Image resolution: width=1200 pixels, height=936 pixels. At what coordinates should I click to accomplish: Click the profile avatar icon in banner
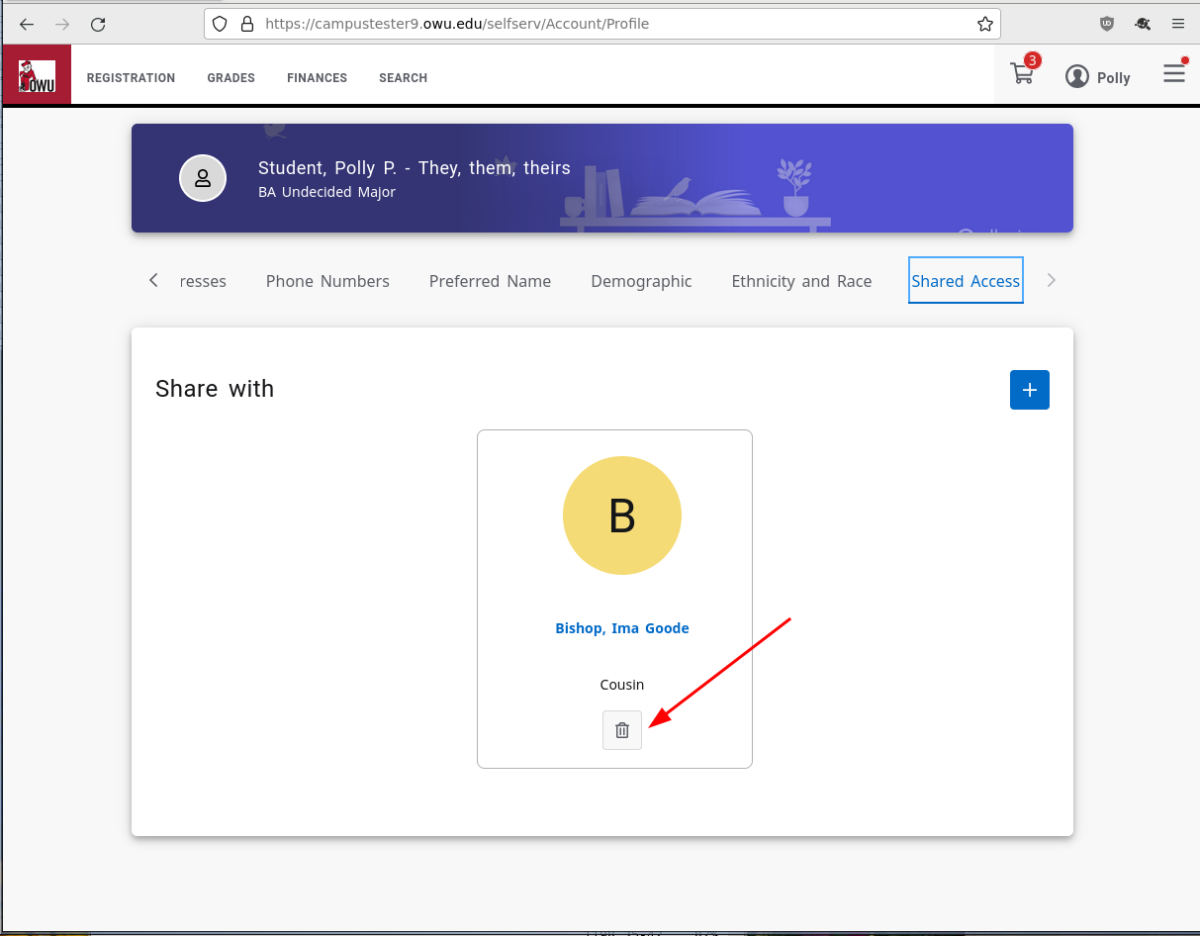click(x=203, y=178)
